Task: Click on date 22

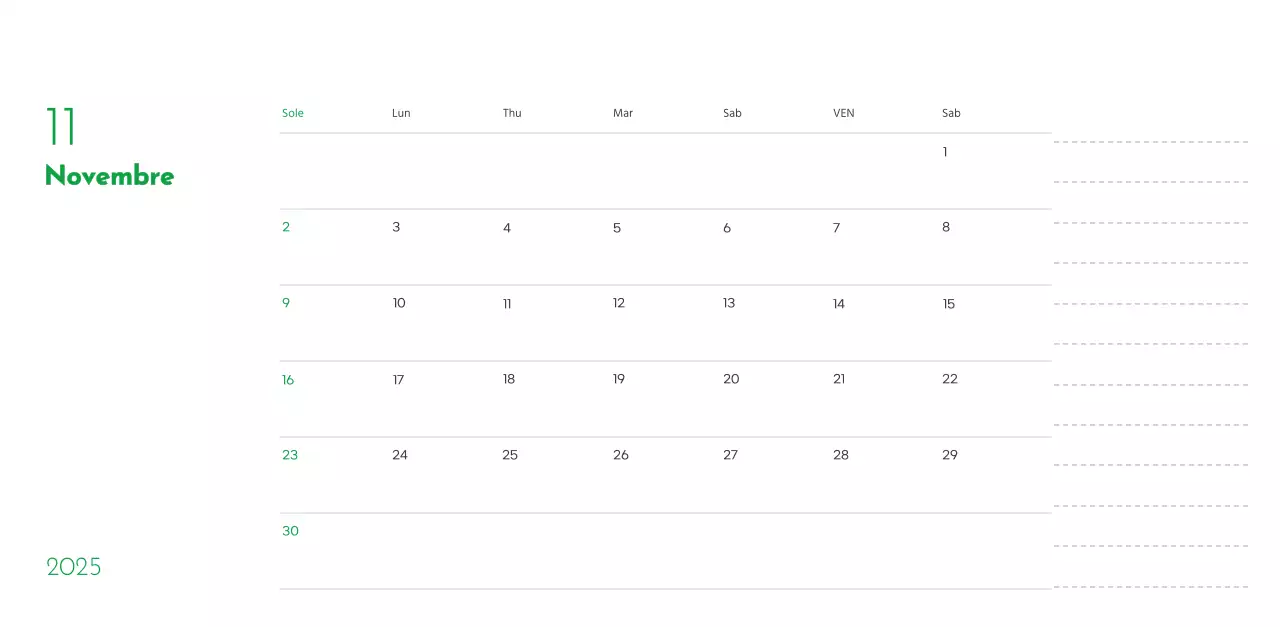Action: point(950,379)
